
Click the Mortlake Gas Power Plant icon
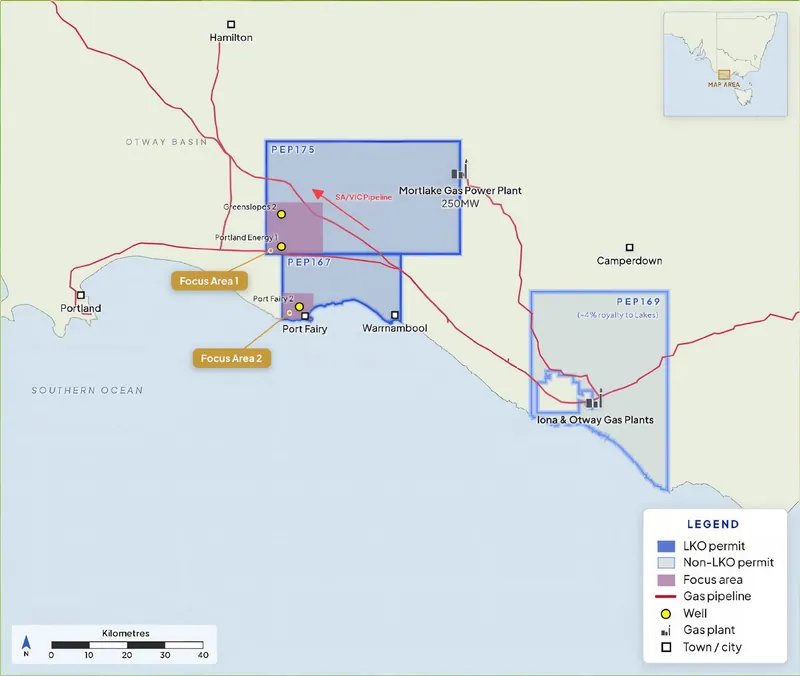click(460, 169)
